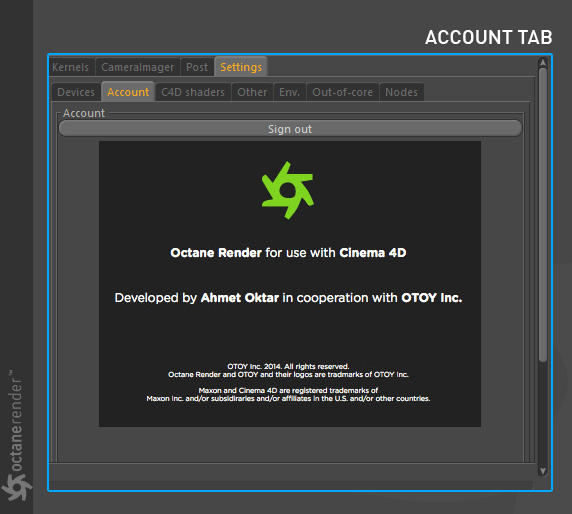Open the Out-of-core tab
Screen dimensions: 572x514
343,92
